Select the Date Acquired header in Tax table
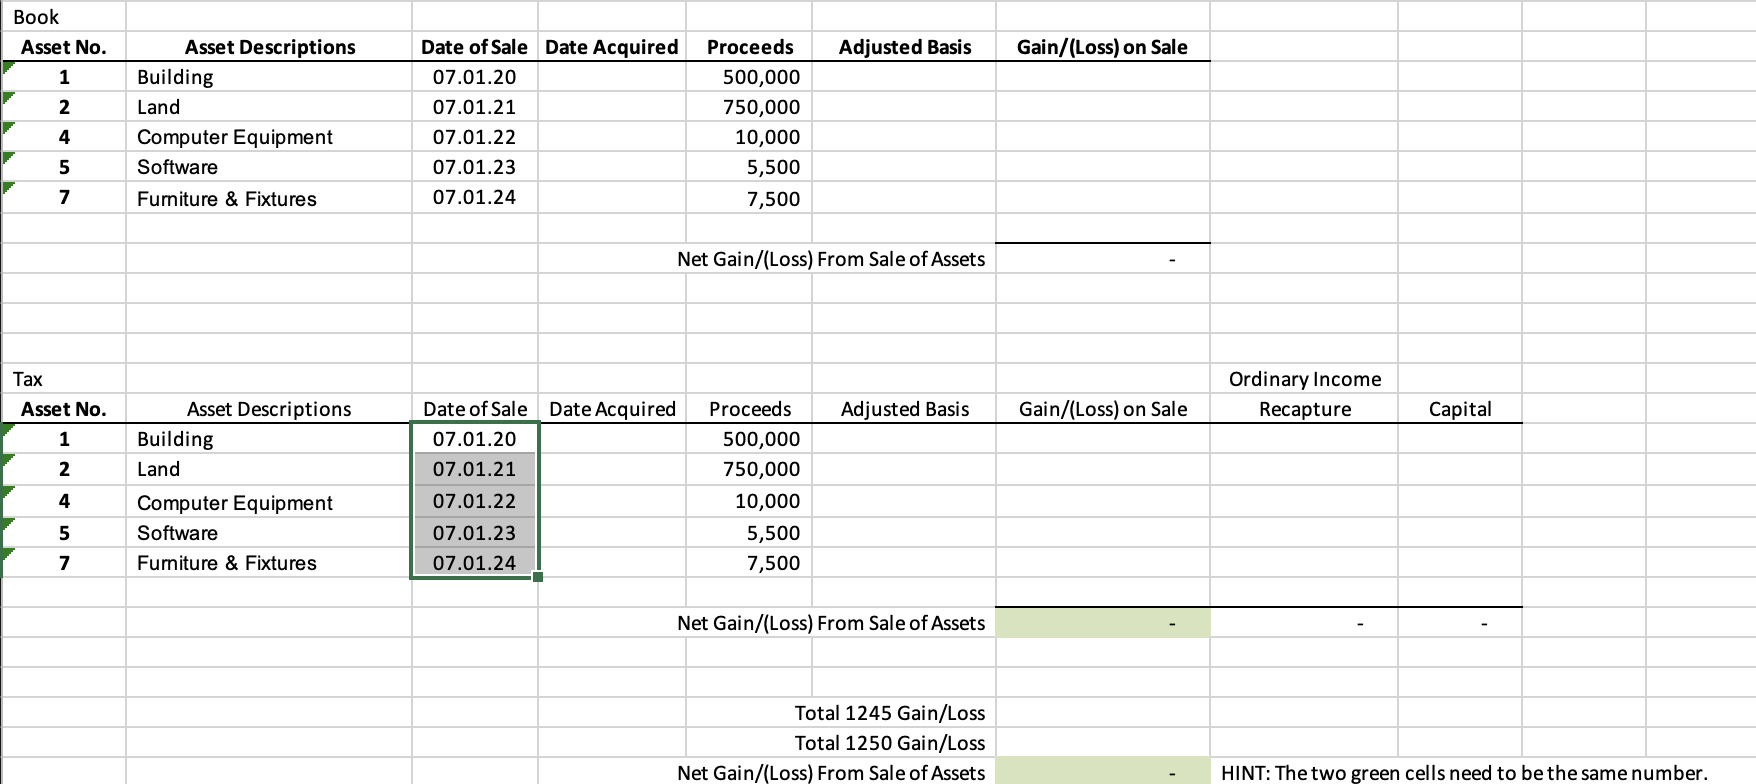Screen dimensions: 1756x784 click(x=612, y=409)
